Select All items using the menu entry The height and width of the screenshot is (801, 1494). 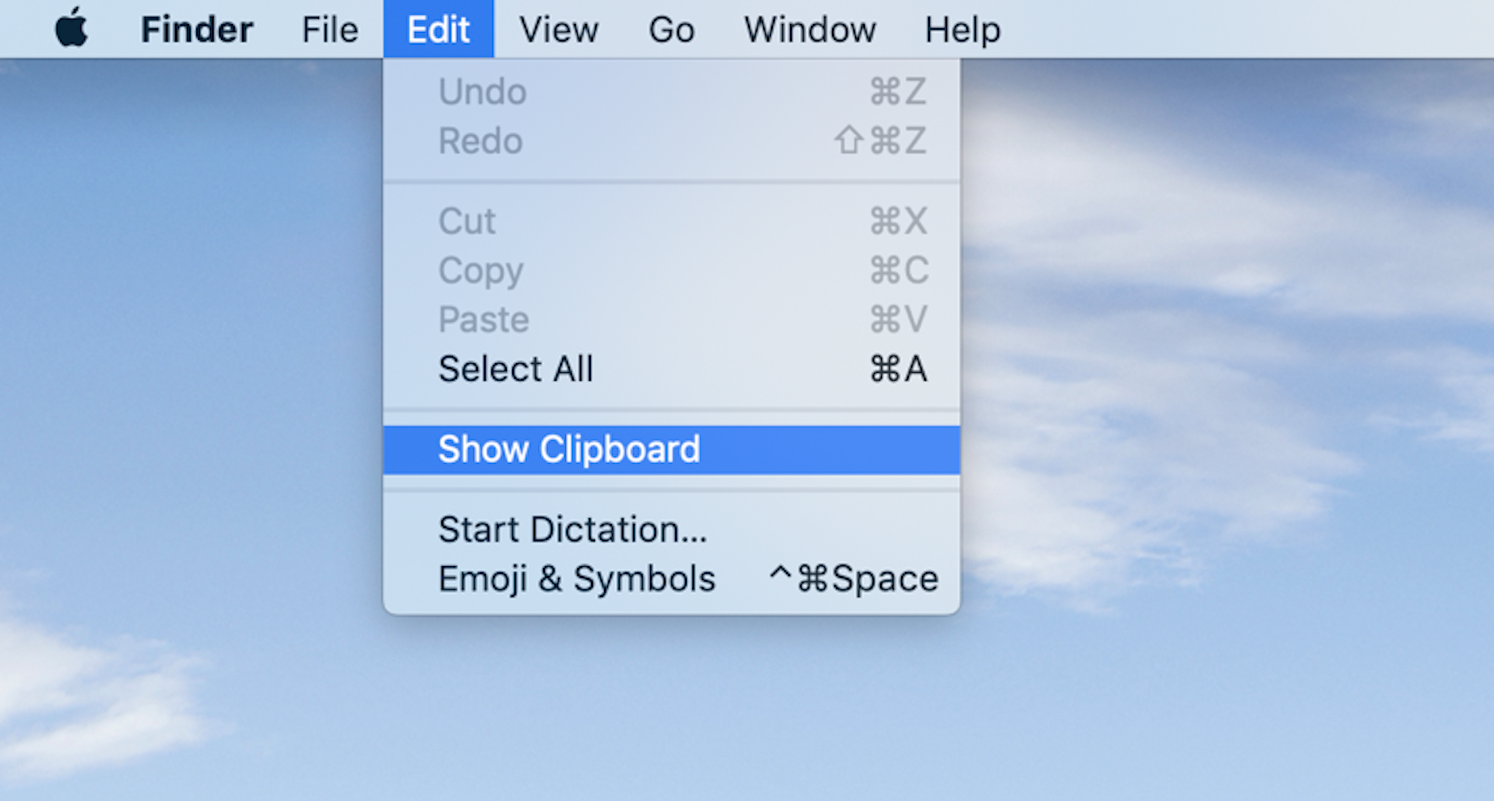[x=516, y=369]
